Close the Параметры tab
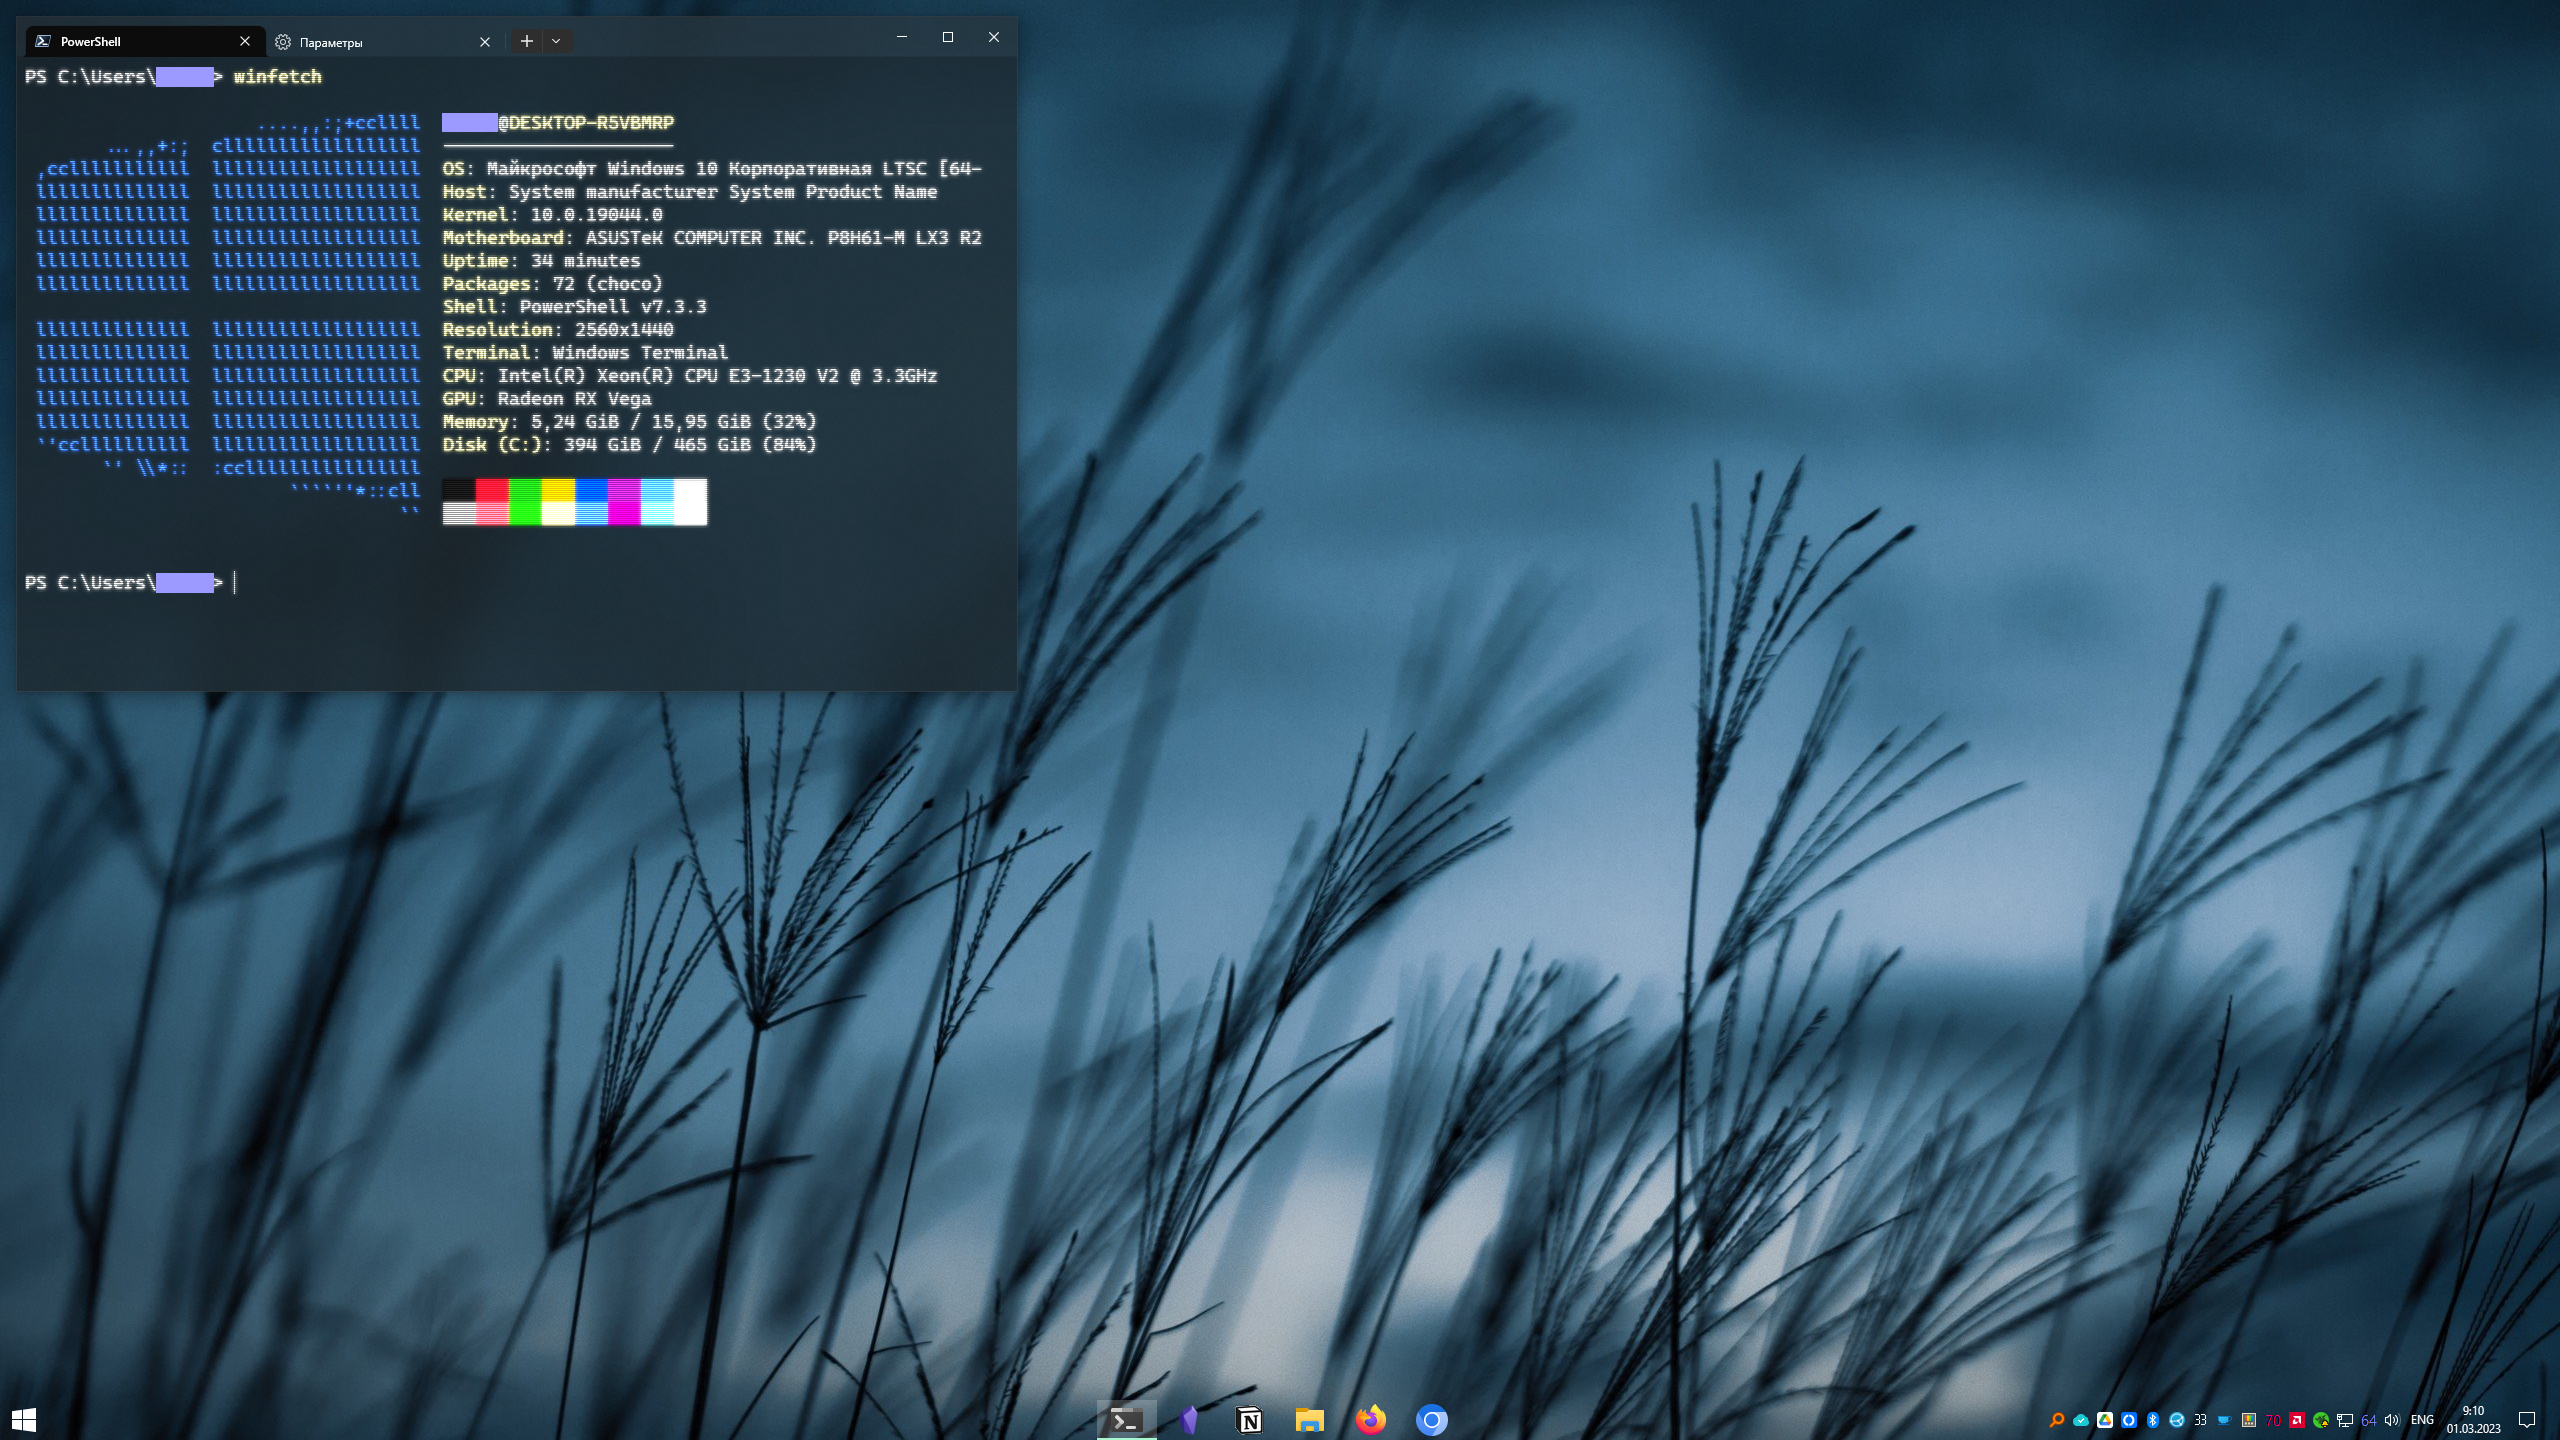The image size is (2560, 1440). pyautogui.click(x=485, y=42)
